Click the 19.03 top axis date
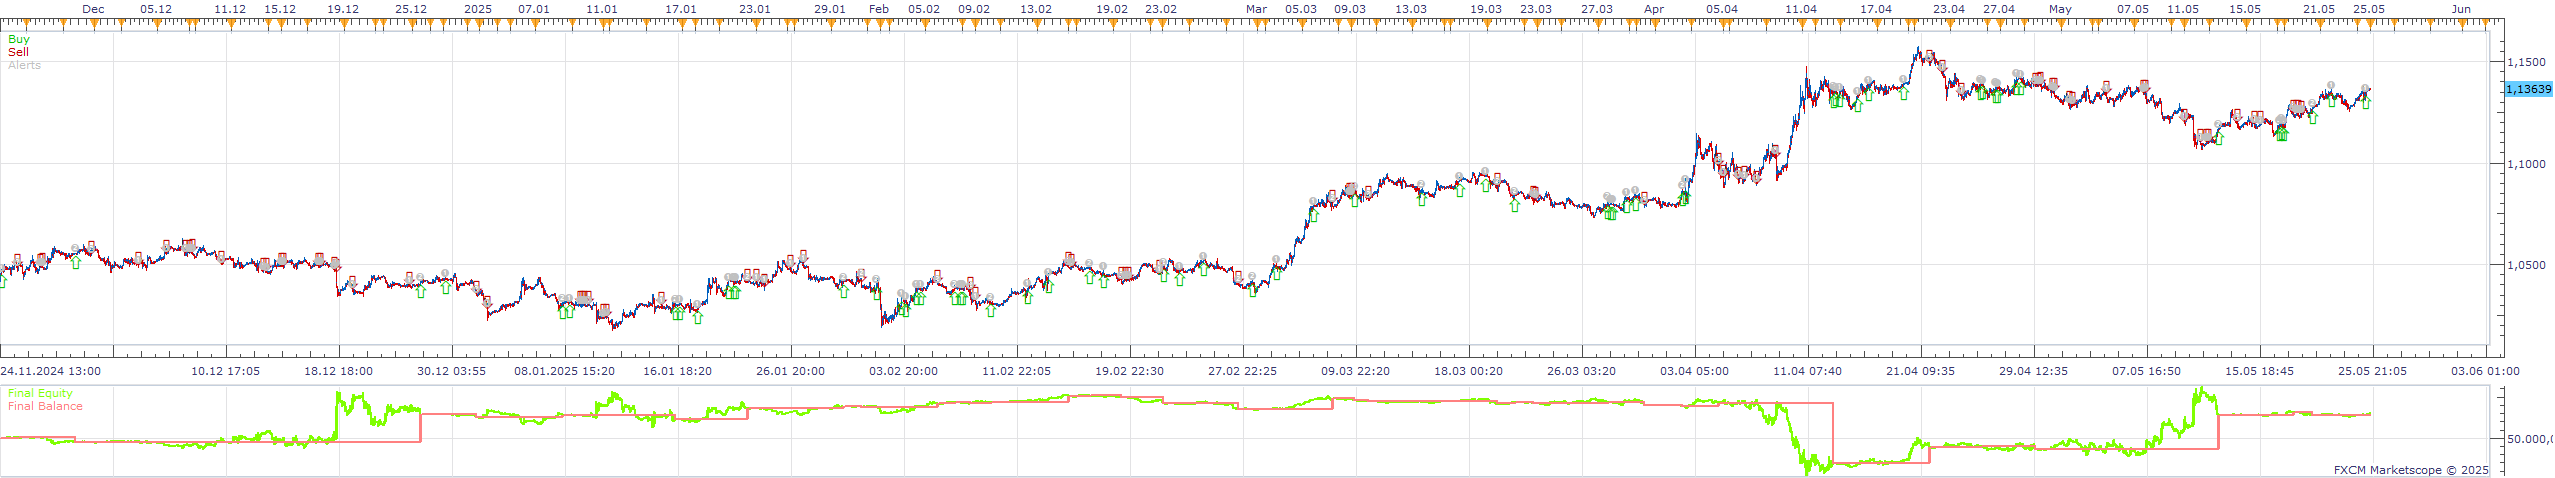 1486,9
